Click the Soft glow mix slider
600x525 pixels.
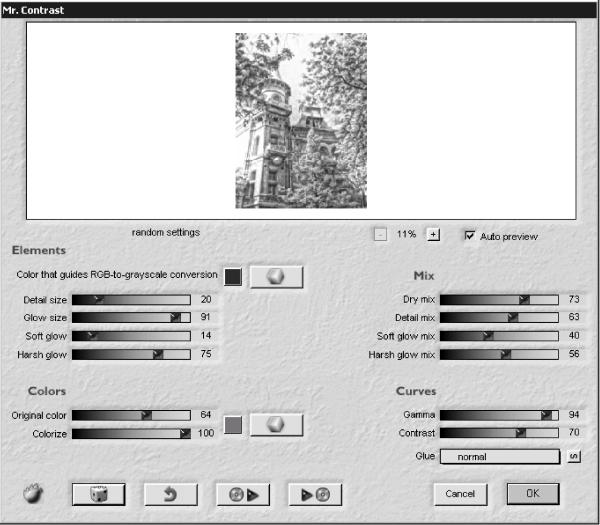499,336
